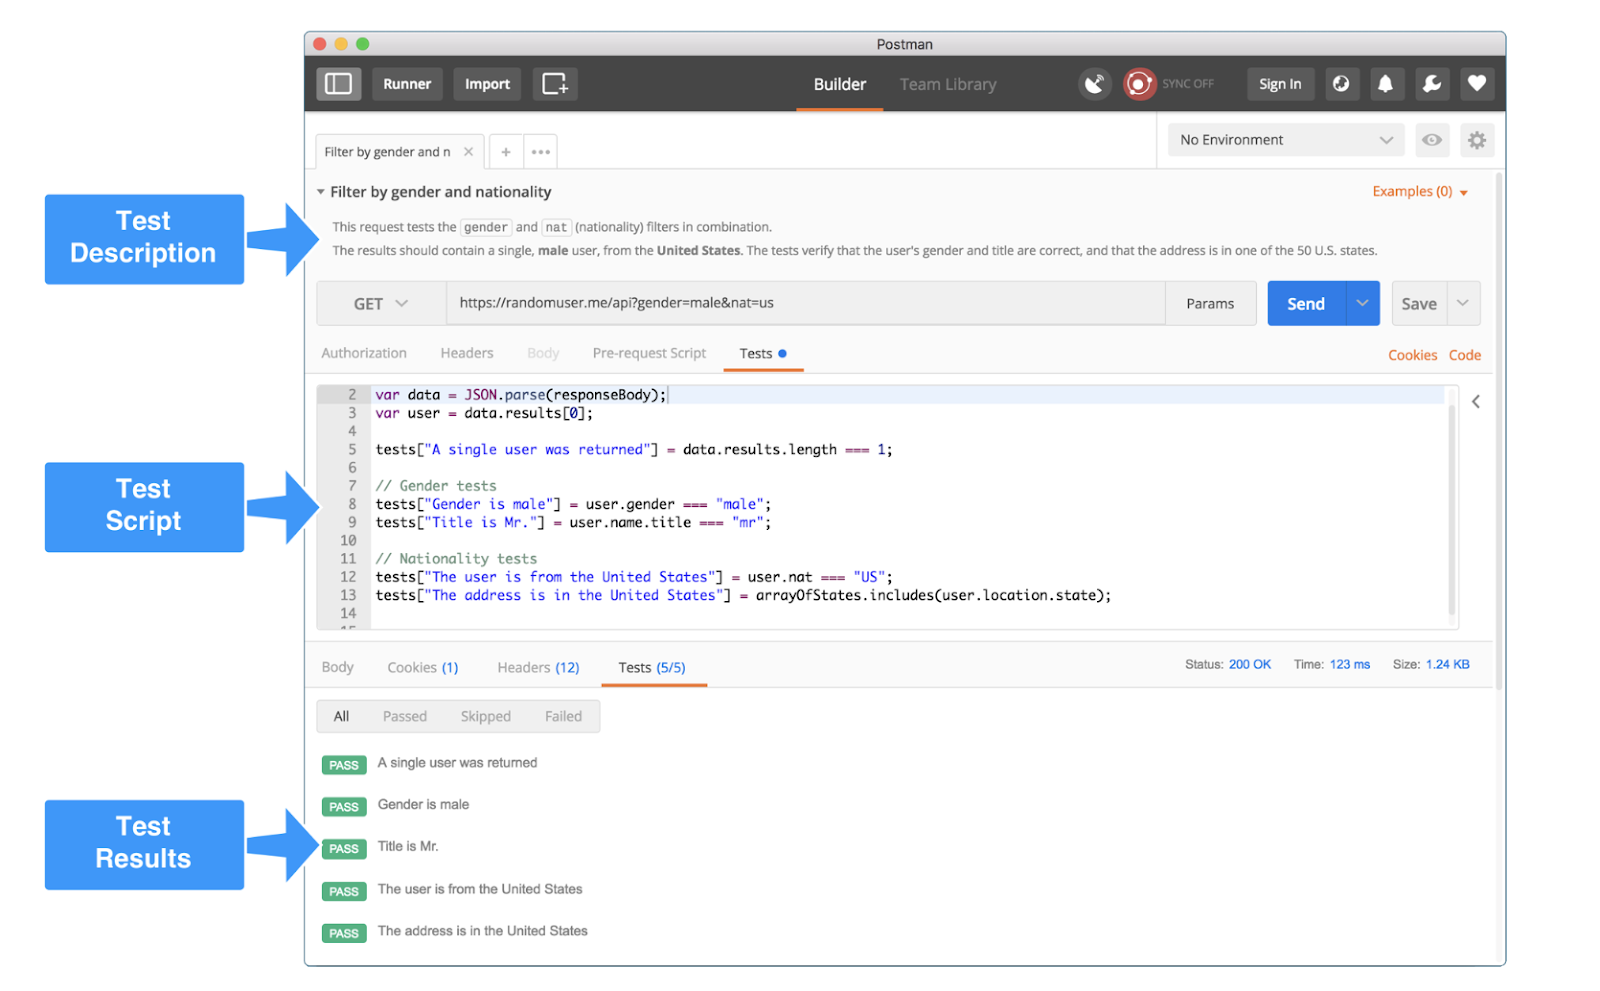Image resolution: width=1600 pixels, height=991 pixels.
Task: Switch to the Team Library tab
Action: [x=948, y=84]
